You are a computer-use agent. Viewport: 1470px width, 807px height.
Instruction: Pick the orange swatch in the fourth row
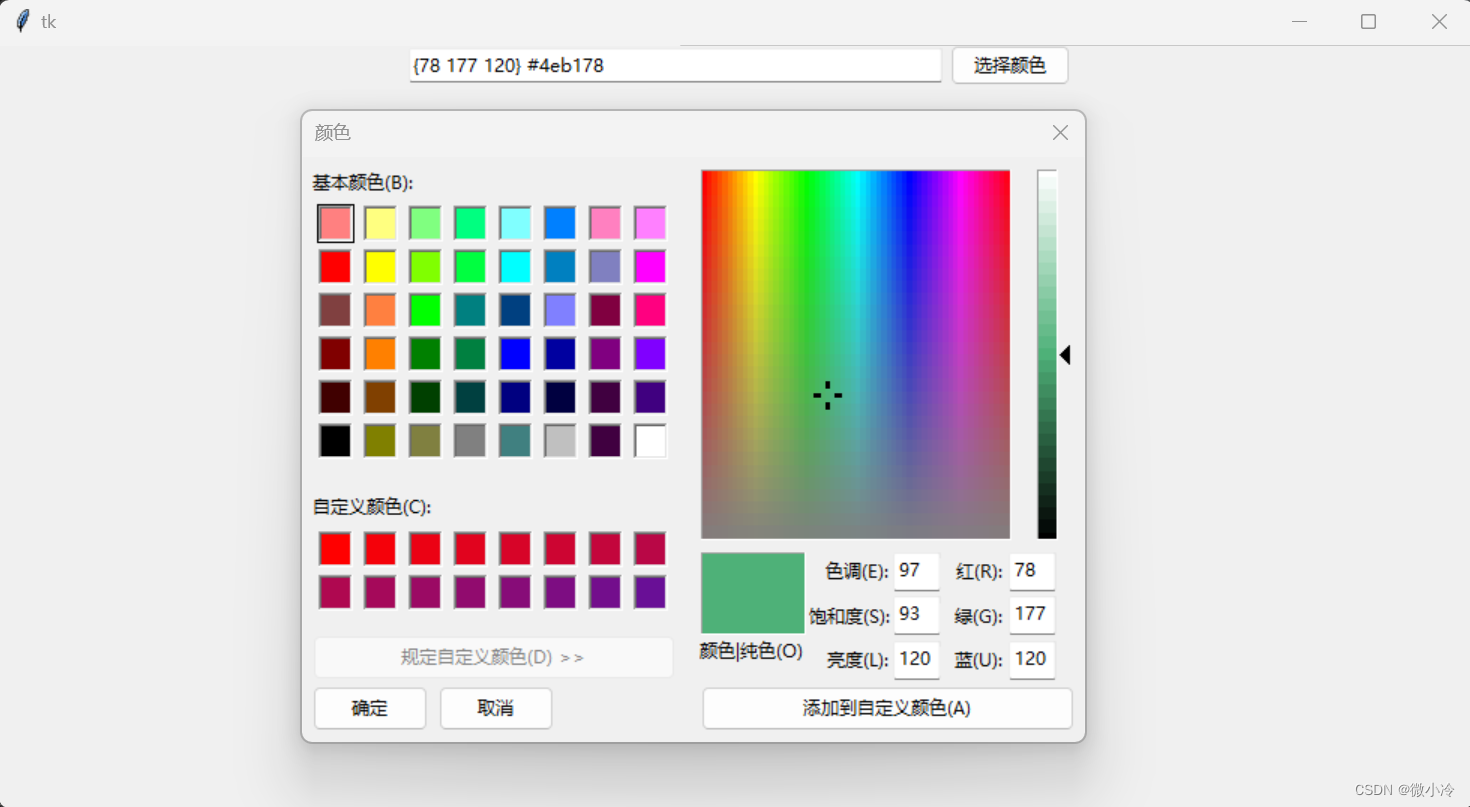point(380,354)
